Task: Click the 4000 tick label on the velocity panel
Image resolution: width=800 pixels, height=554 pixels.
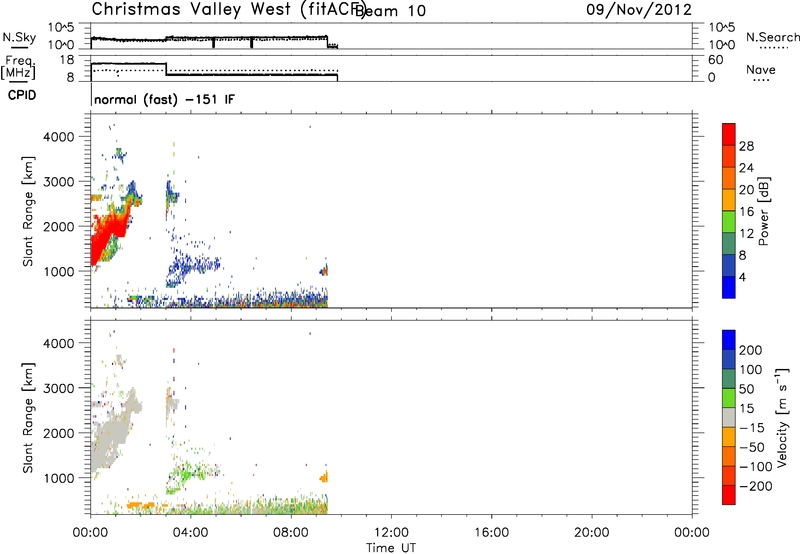Action: [59, 343]
